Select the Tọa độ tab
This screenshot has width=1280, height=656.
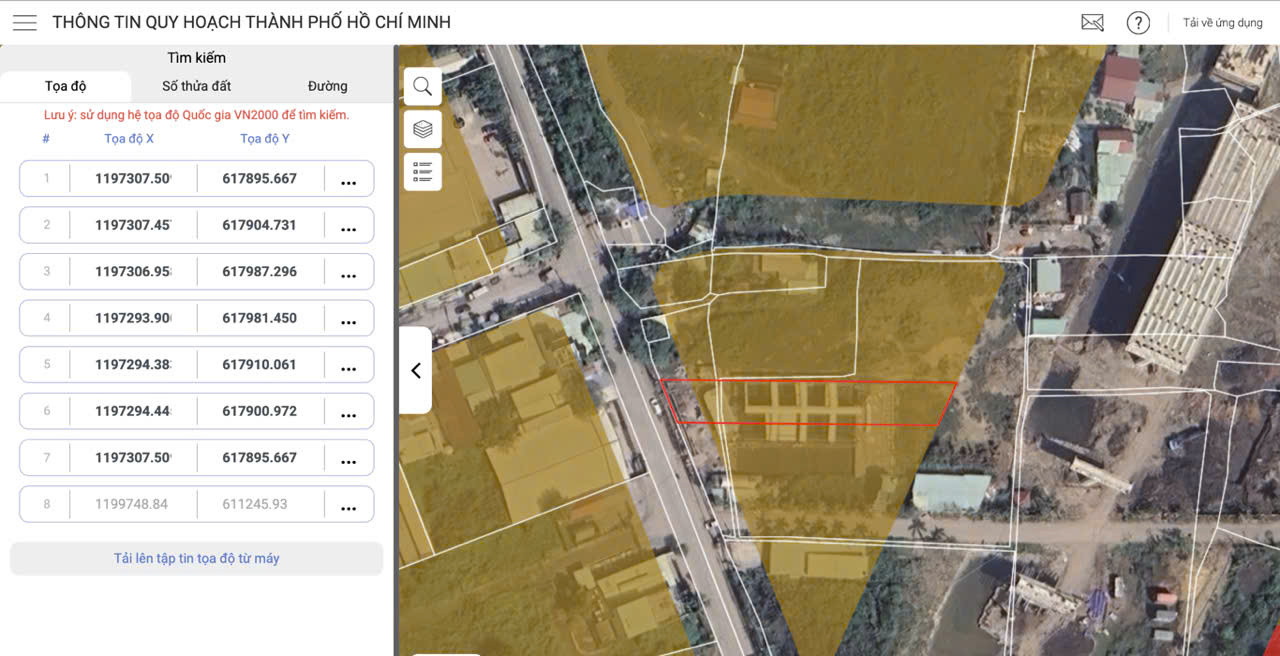[65, 86]
